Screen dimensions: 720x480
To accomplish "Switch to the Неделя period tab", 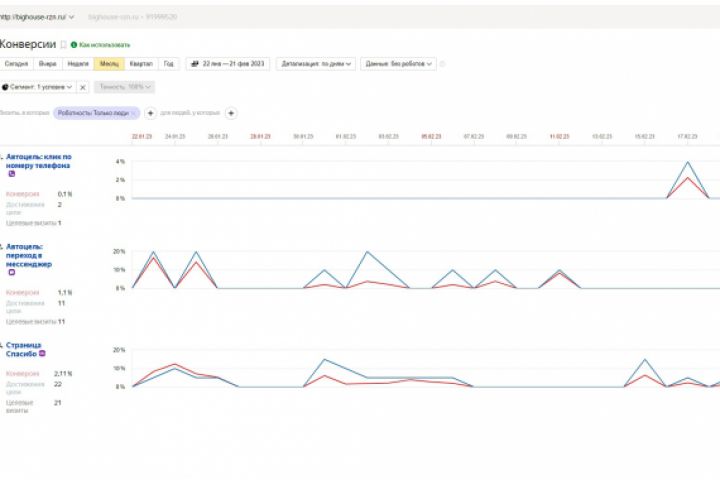I will coord(78,64).
